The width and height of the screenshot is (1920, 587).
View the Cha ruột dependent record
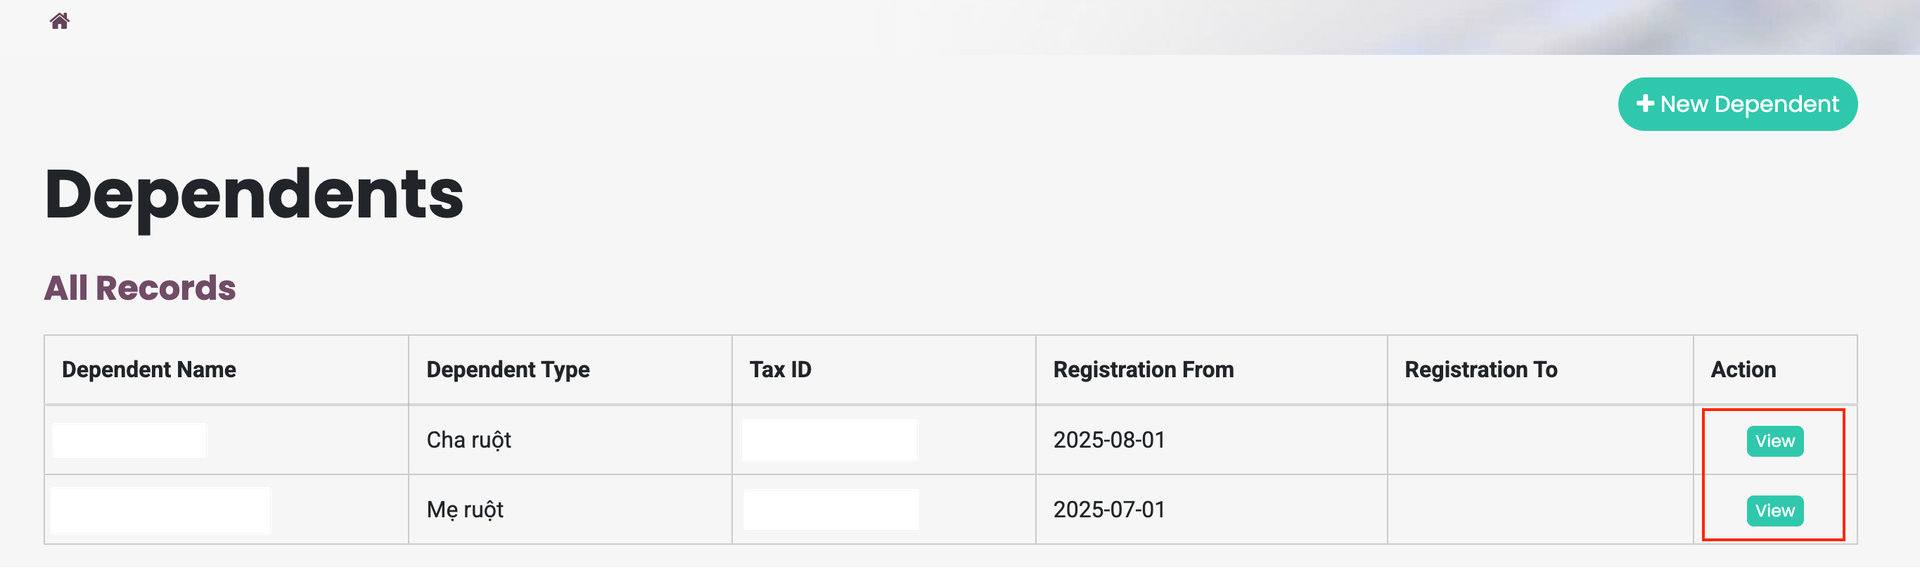point(1774,441)
